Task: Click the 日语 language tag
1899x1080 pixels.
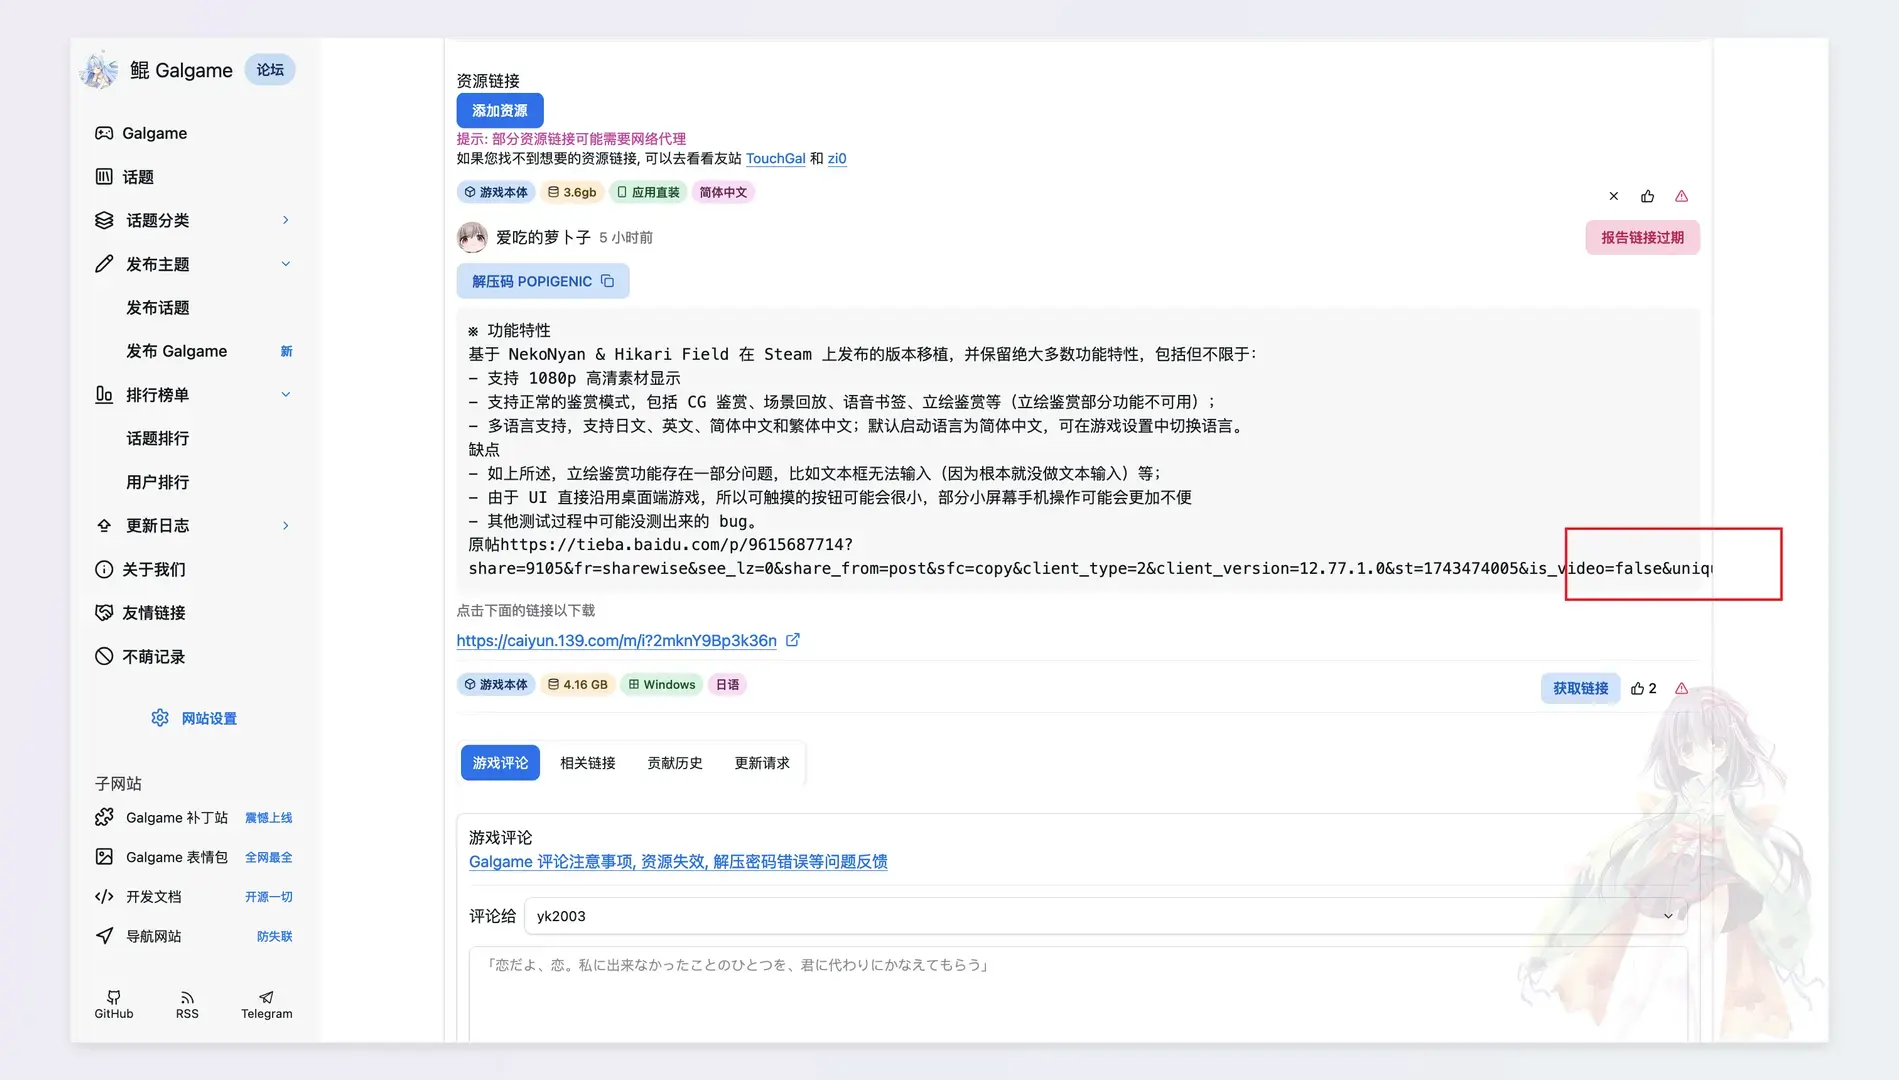Action: [x=728, y=685]
